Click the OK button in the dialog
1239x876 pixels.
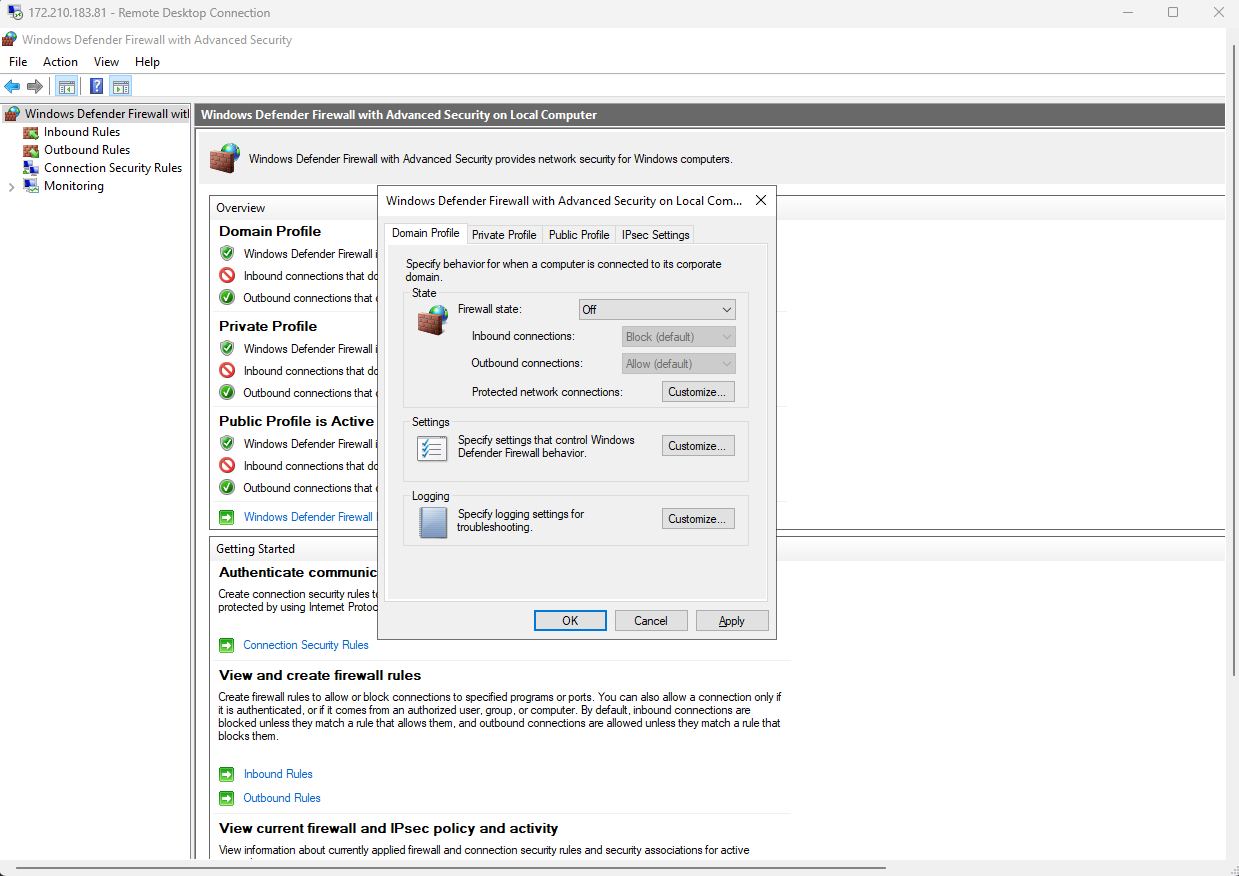tap(570, 621)
